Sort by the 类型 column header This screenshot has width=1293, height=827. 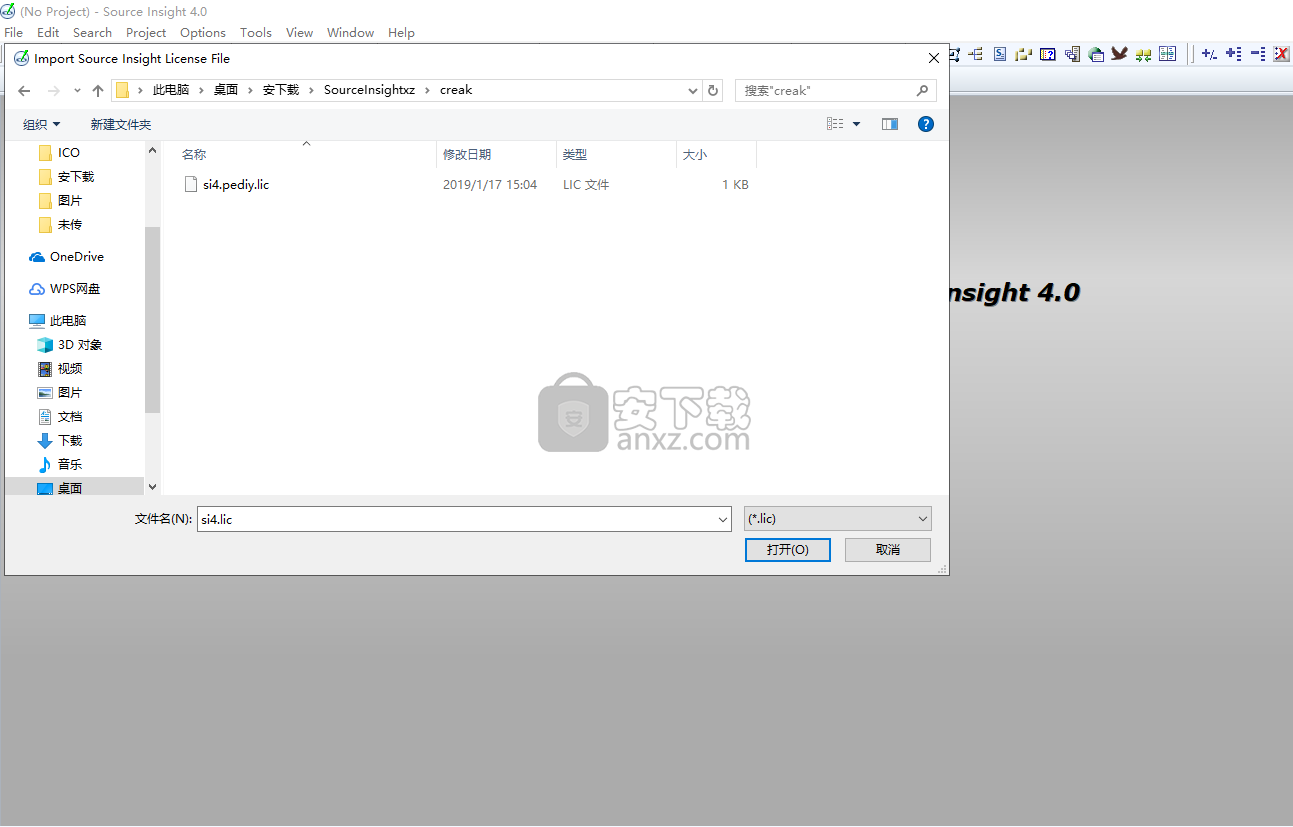pos(575,154)
